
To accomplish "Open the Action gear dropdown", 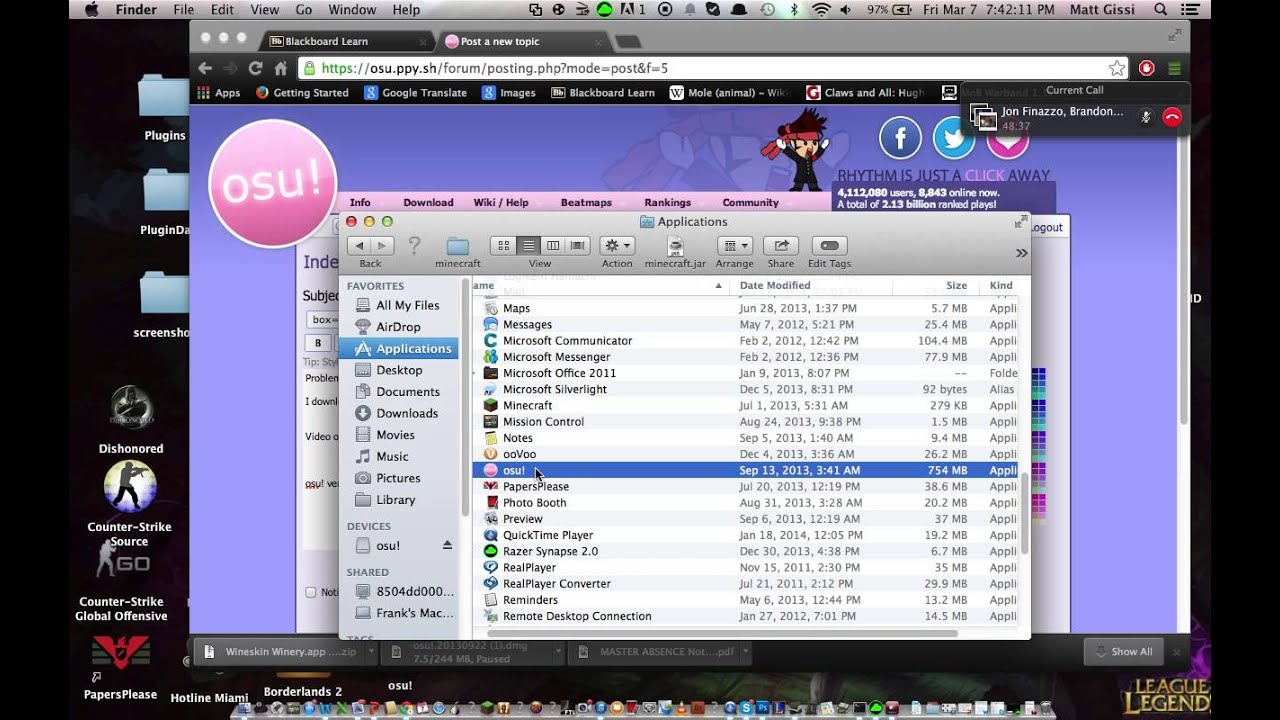I will [x=617, y=246].
